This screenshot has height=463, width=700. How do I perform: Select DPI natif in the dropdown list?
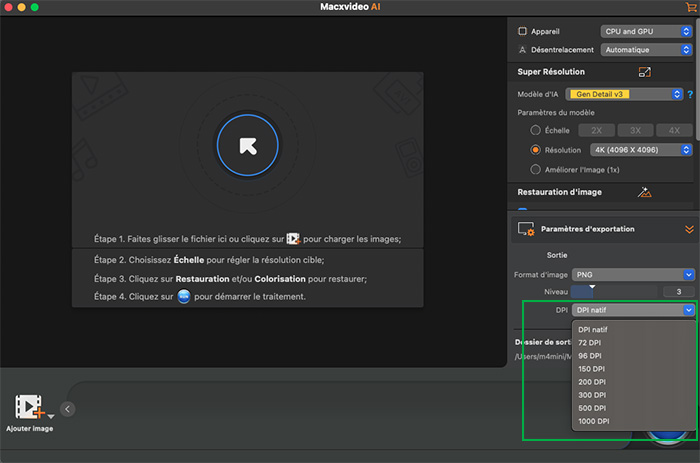click(633, 330)
